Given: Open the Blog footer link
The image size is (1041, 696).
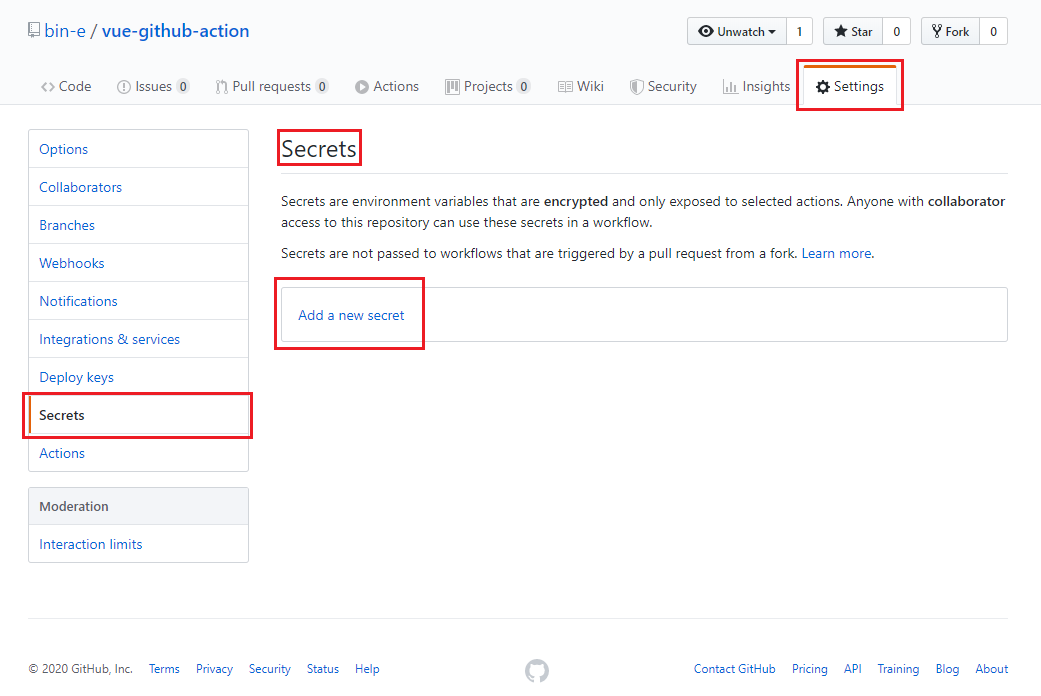Looking at the screenshot, I should point(947,669).
